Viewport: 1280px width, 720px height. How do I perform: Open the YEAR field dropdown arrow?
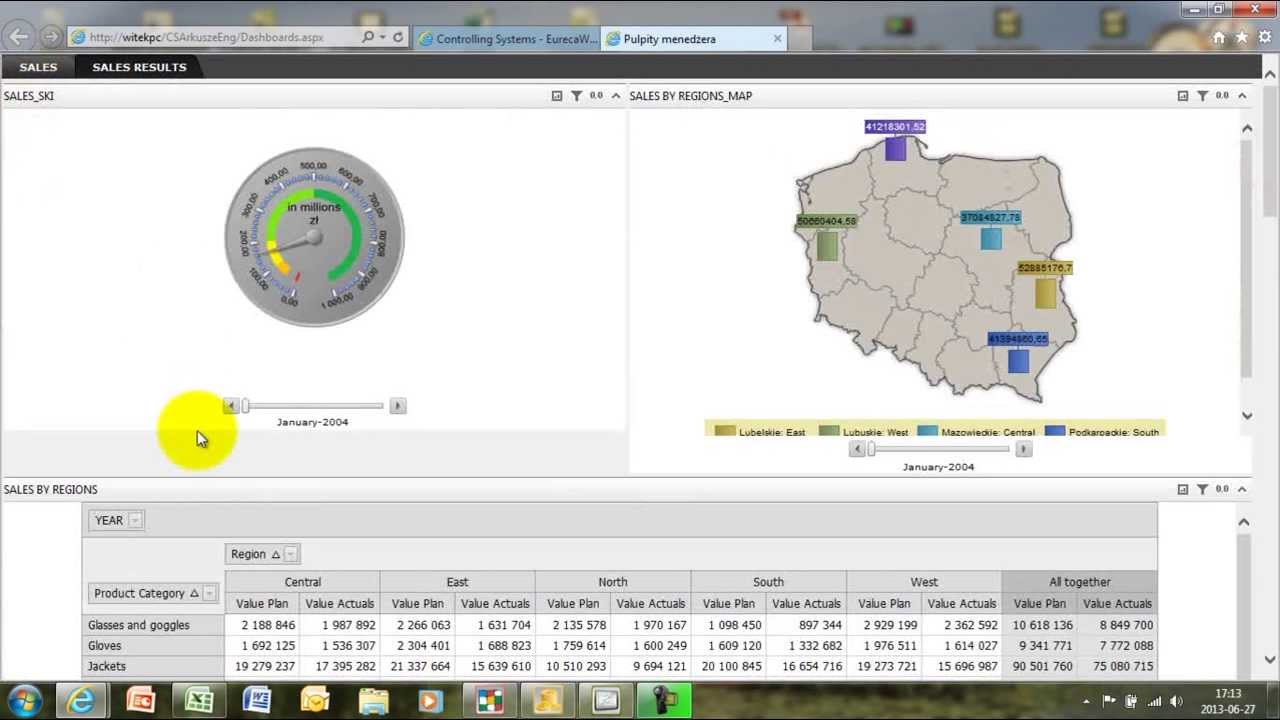point(135,520)
